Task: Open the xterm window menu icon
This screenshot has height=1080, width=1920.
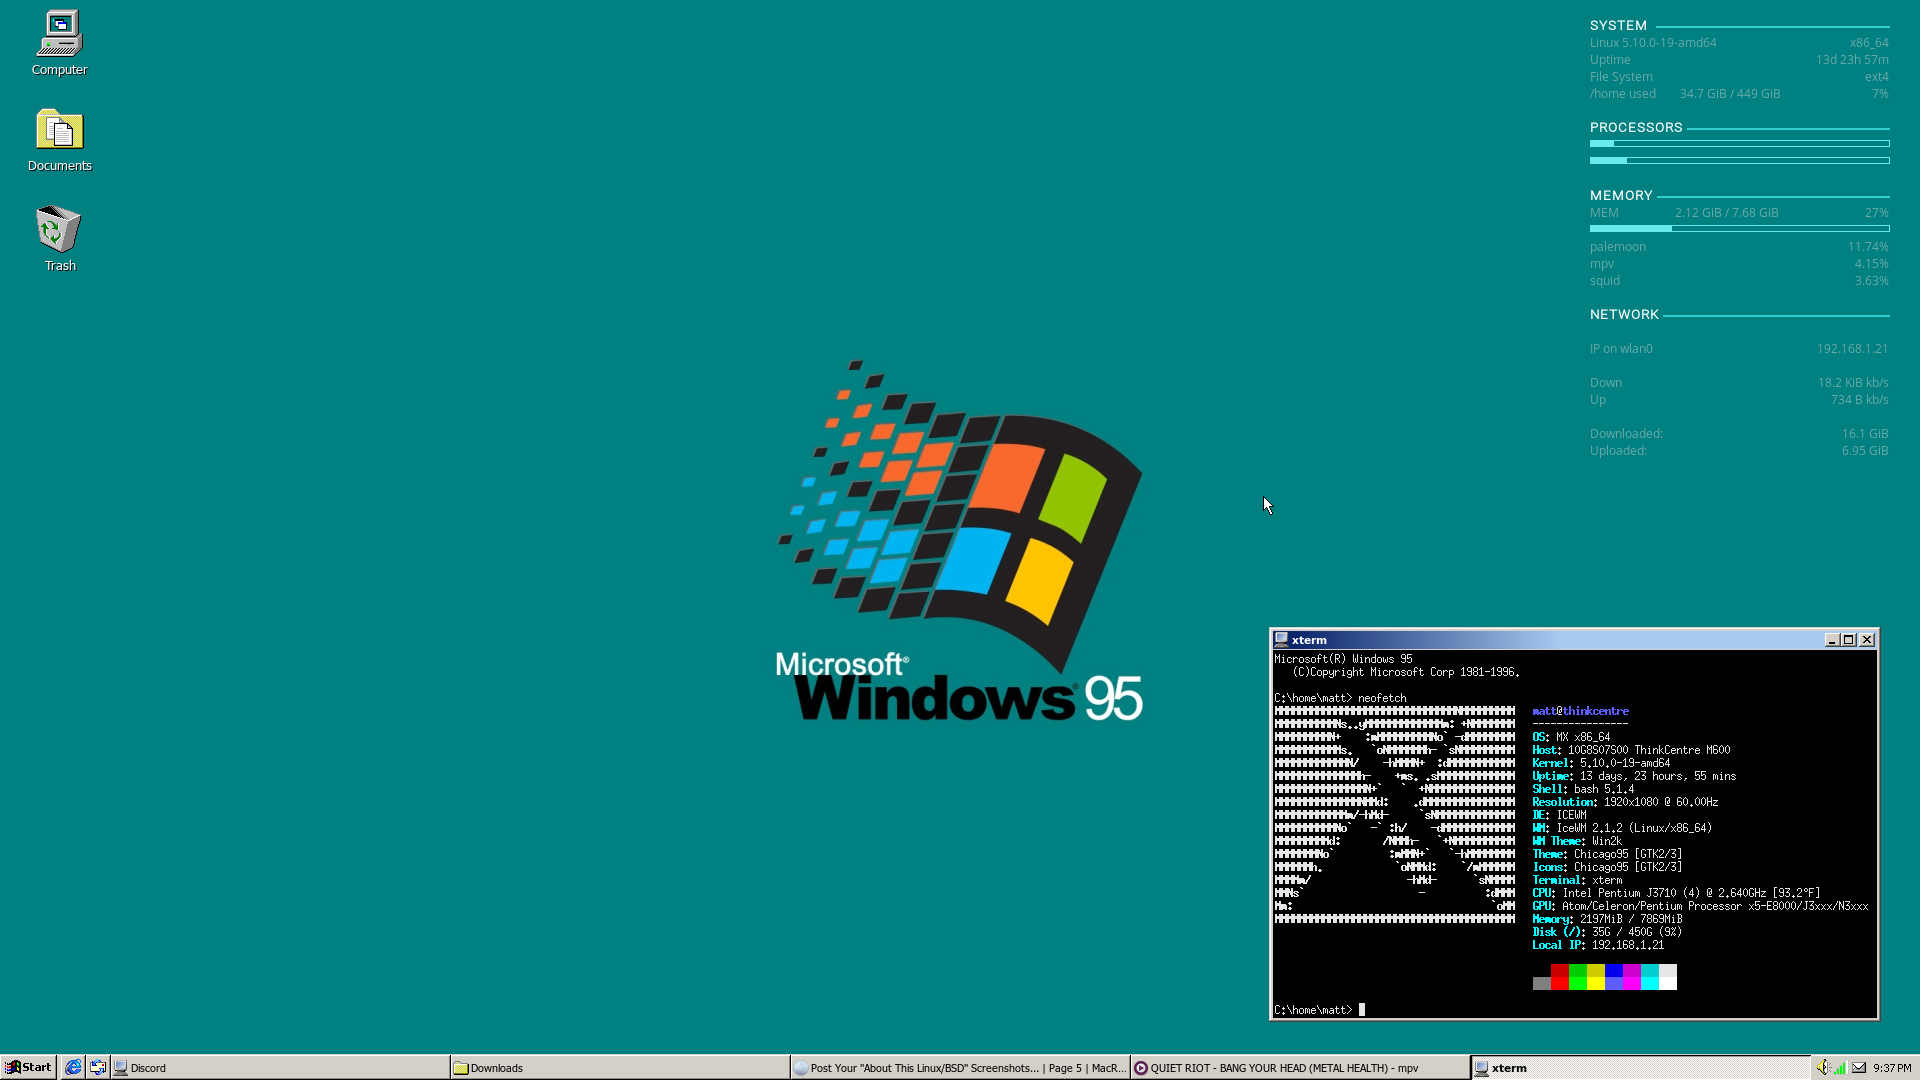Action: pos(1281,639)
